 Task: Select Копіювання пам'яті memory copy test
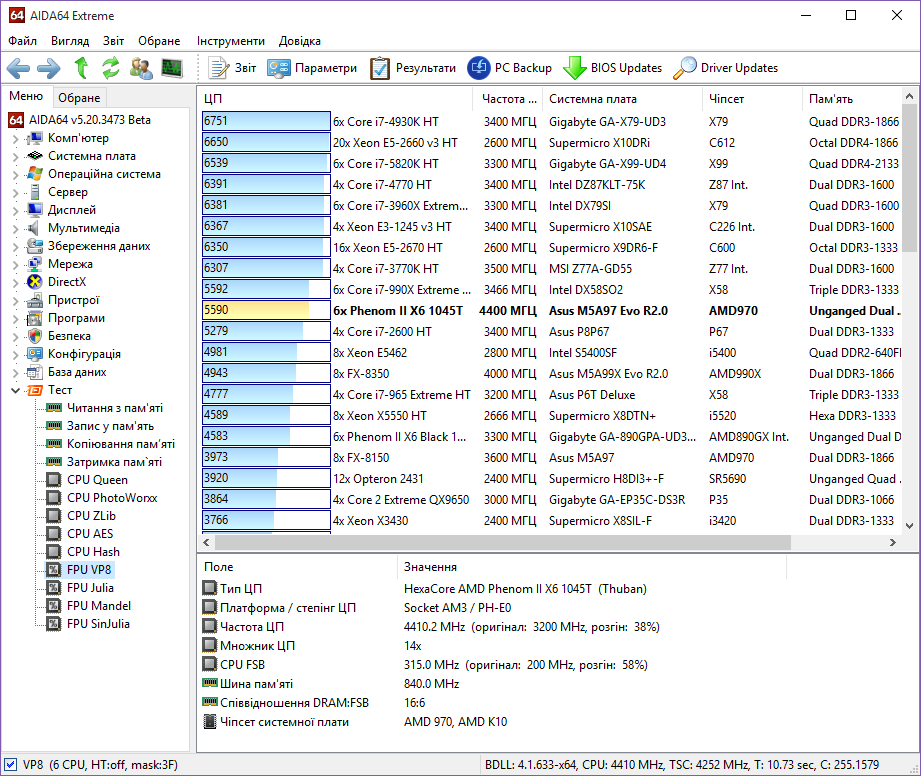click(120, 444)
